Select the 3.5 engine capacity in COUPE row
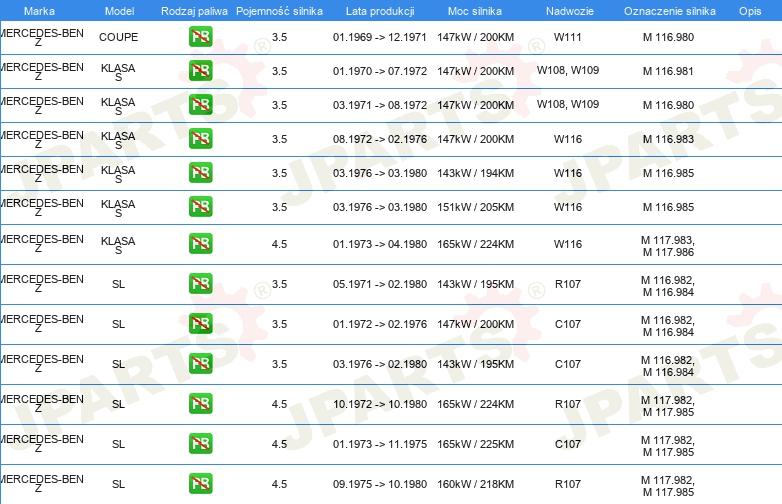Screen dimensions: 782x504 pyautogui.click(x=279, y=37)
